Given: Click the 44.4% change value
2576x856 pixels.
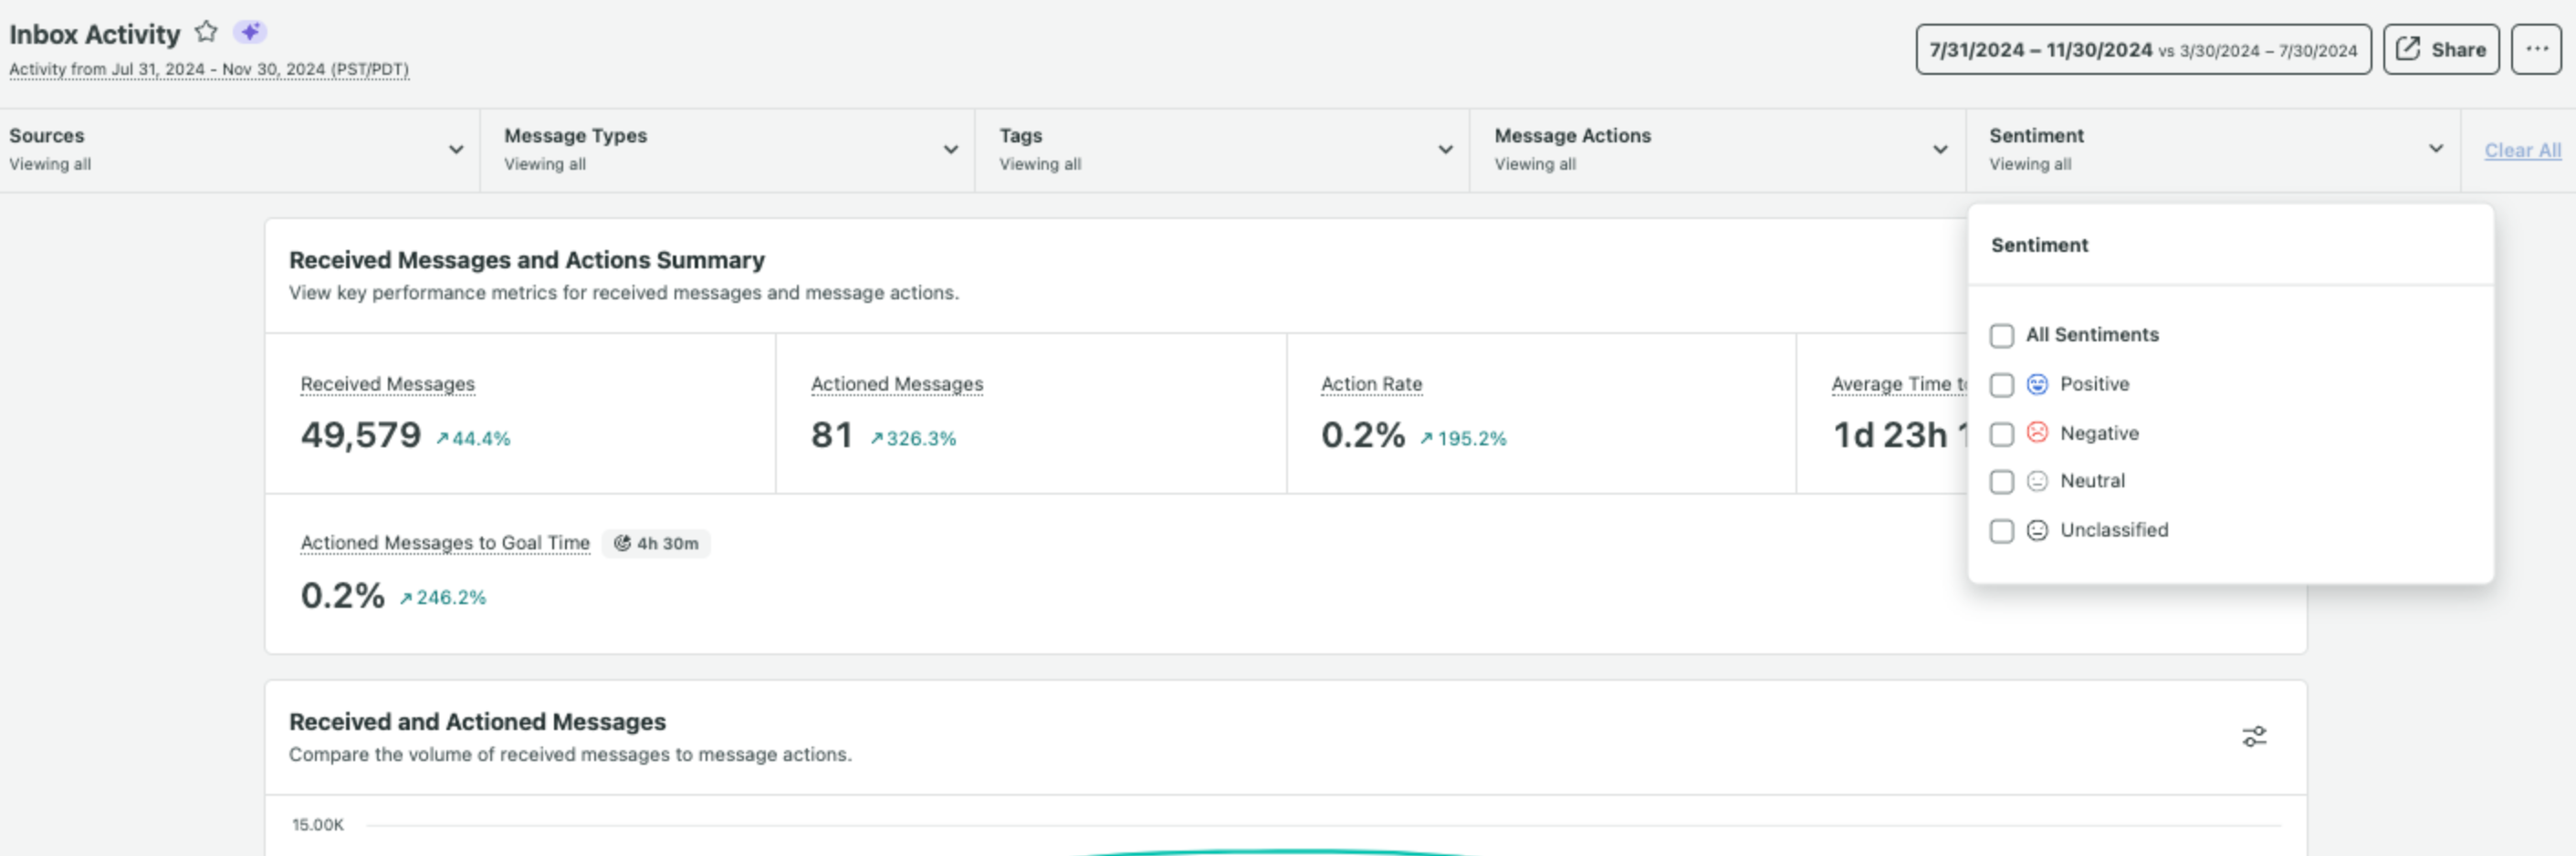Looking at the screenshot, I should (481, 438).
